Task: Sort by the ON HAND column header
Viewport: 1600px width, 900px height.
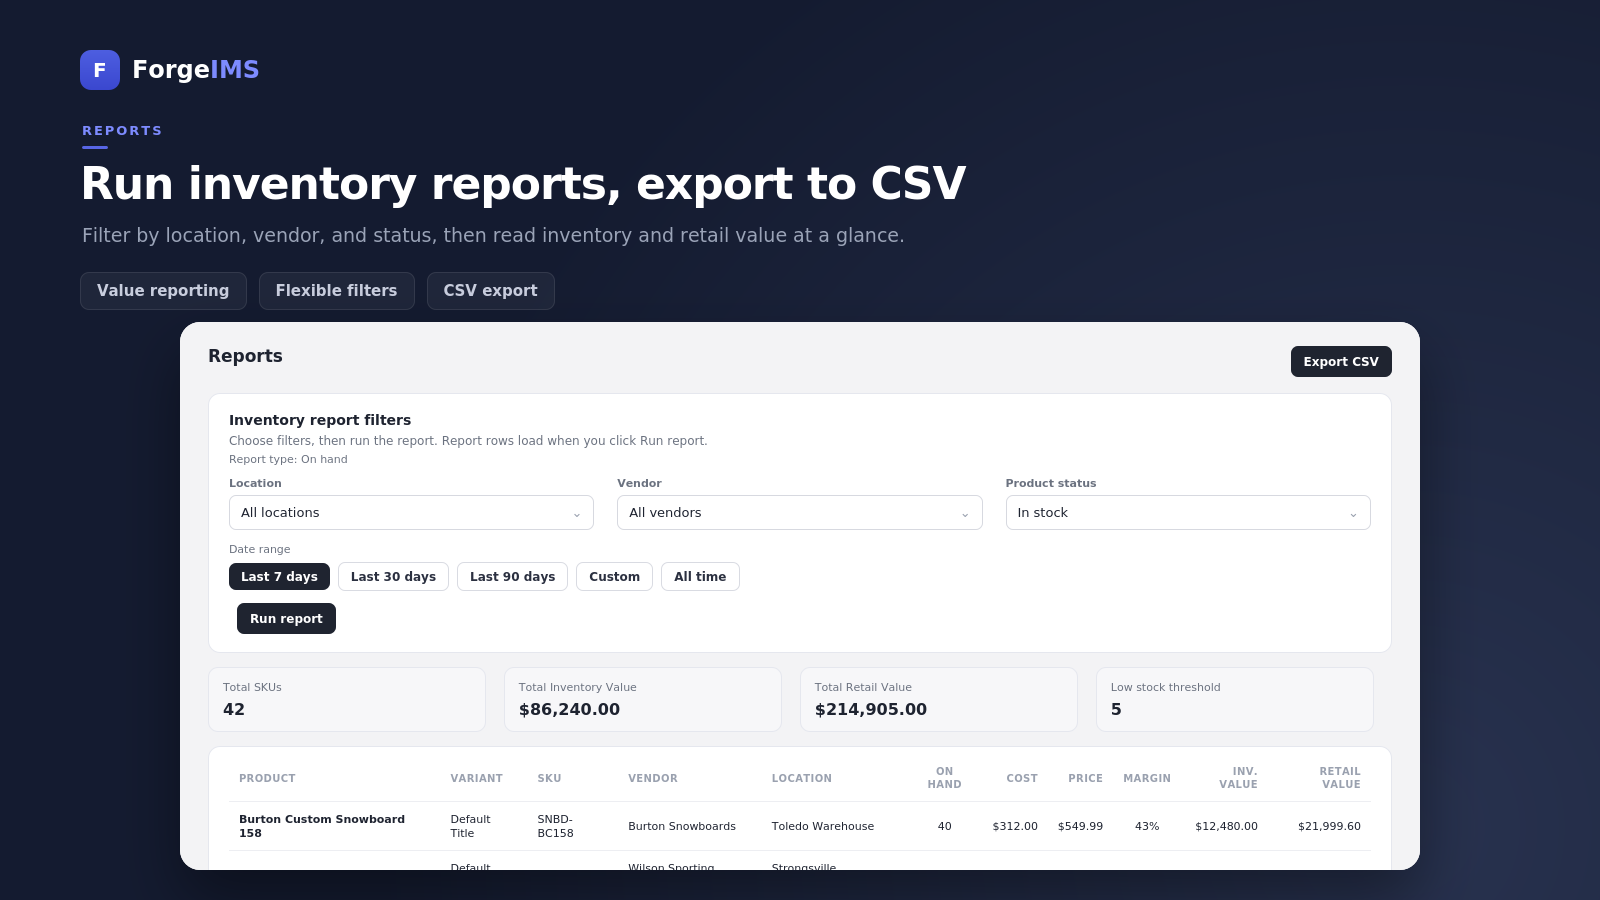Action: (x=944, y=778)
